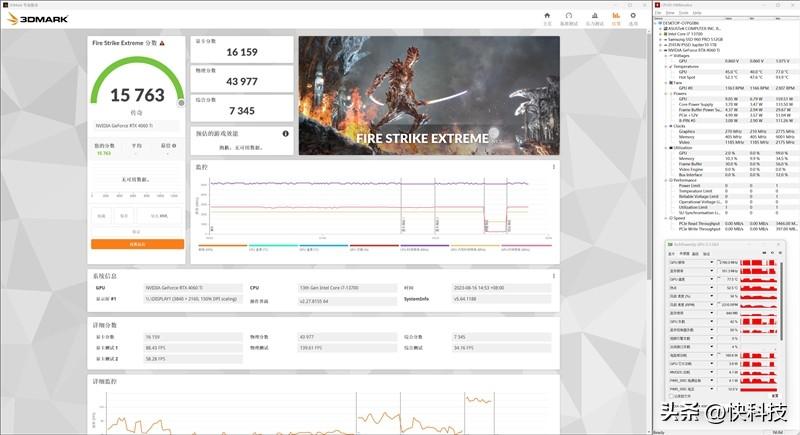The image size is (800, 435).
Task: Expand the Intel Core i7 13700 node
Action: point(661,34)
